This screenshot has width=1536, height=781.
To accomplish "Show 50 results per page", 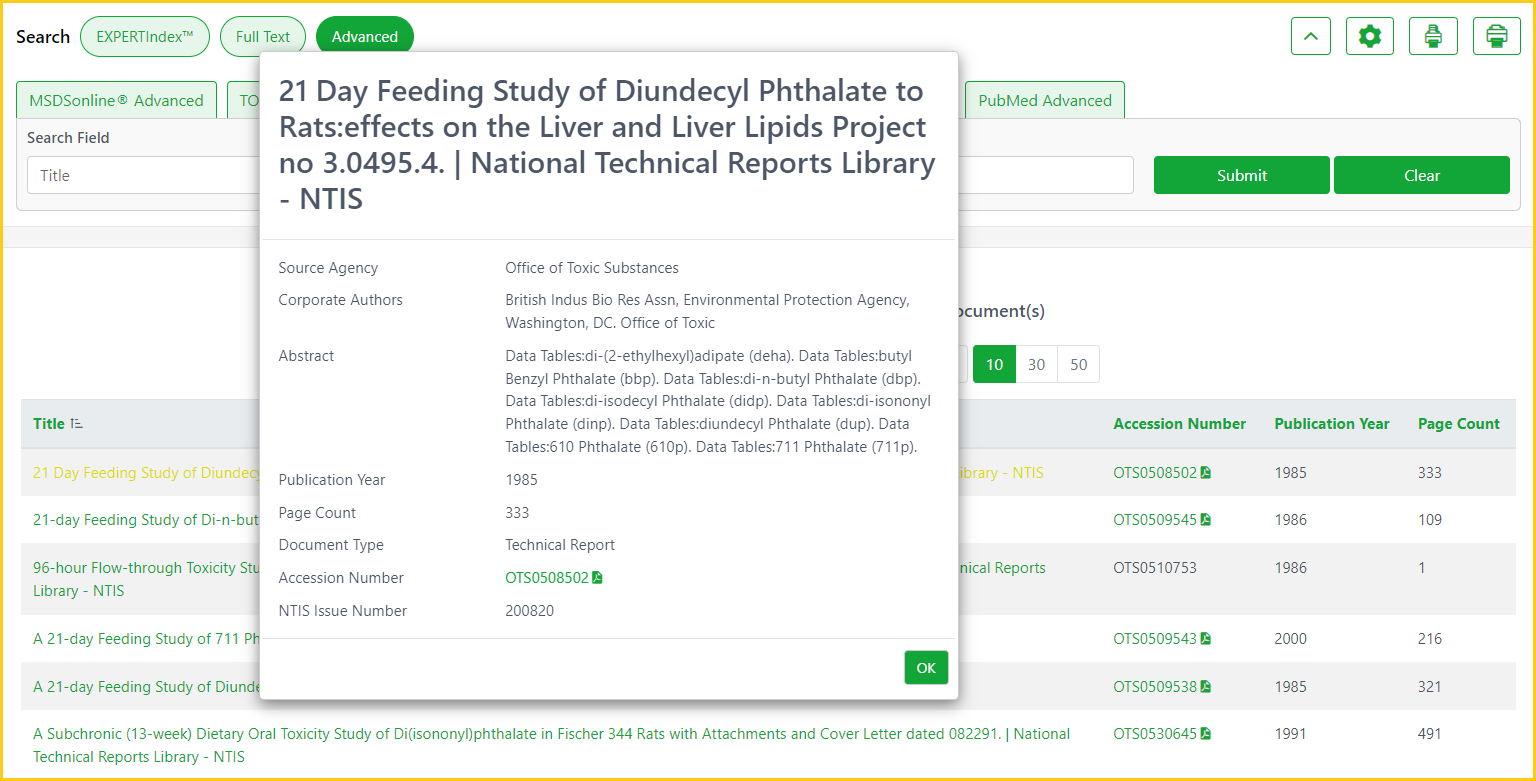I will pos(1078,365).
